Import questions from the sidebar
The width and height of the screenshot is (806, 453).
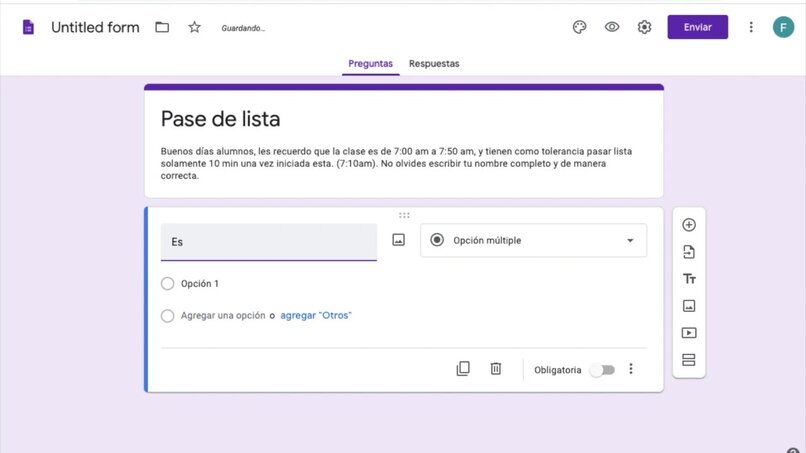[689, 252]
